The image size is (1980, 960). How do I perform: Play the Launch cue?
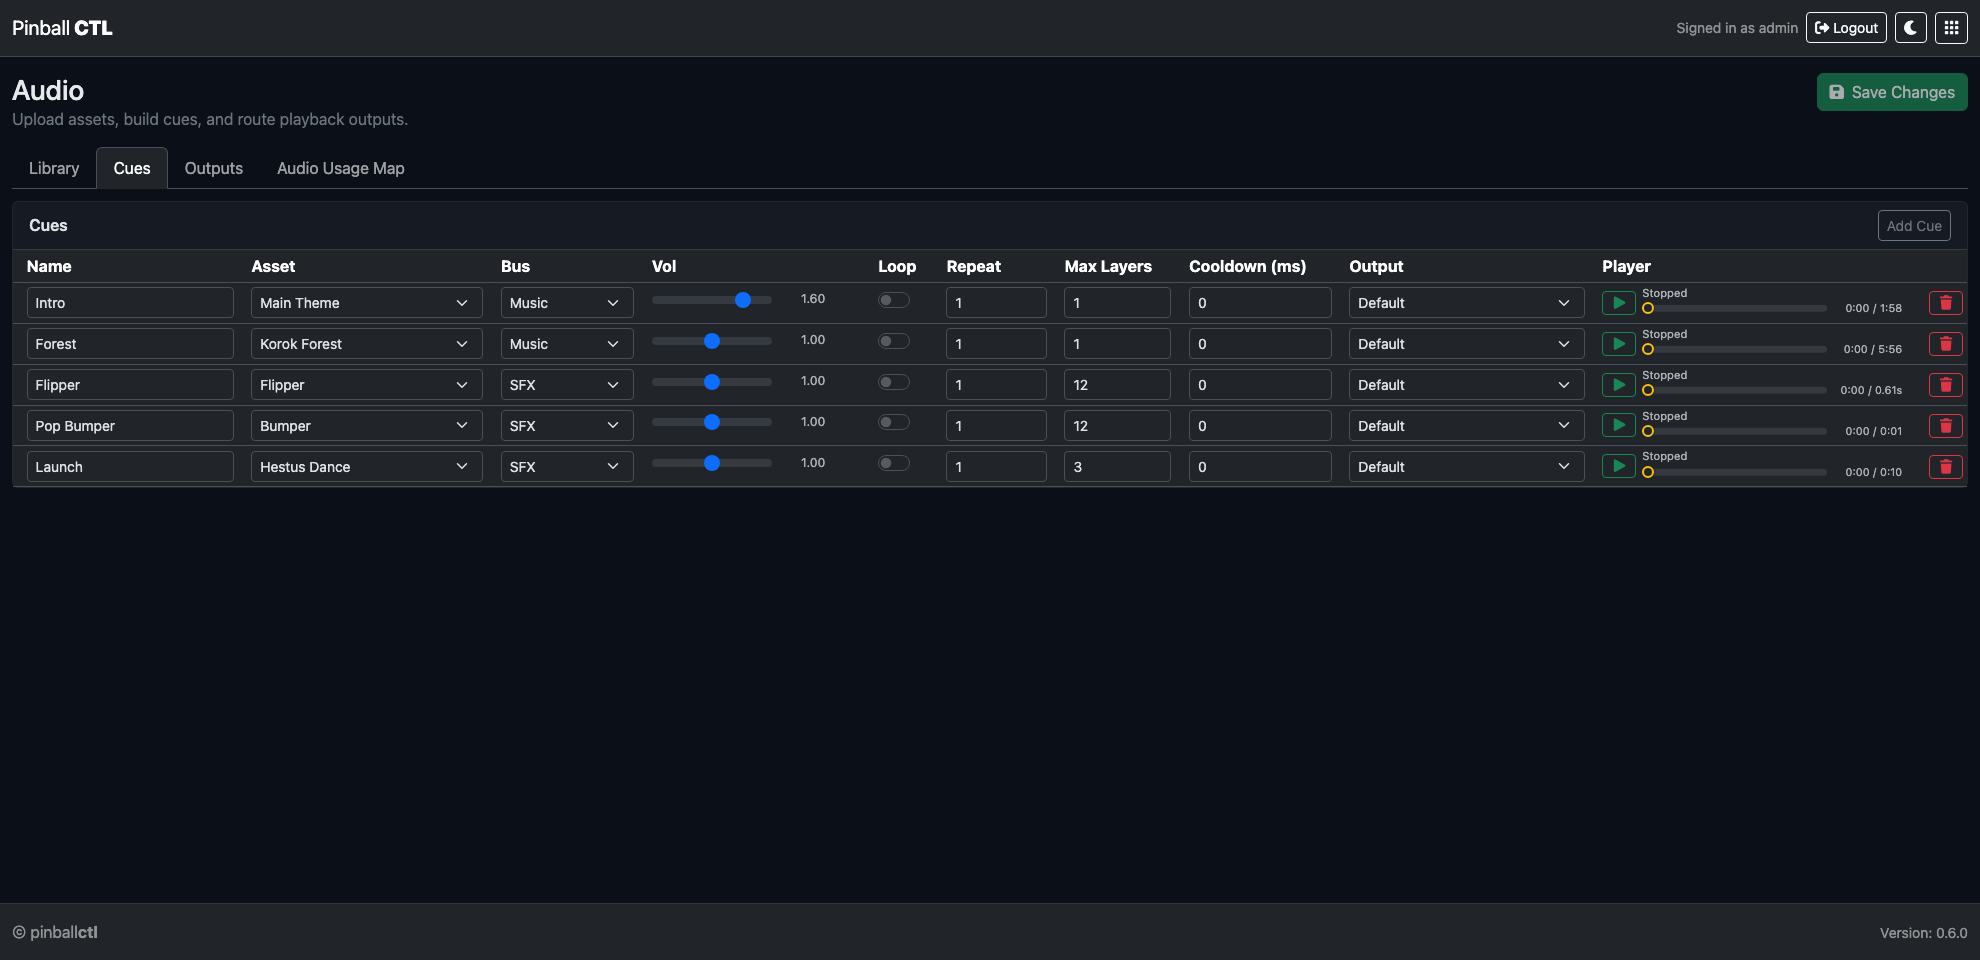tap(1618, 466)
